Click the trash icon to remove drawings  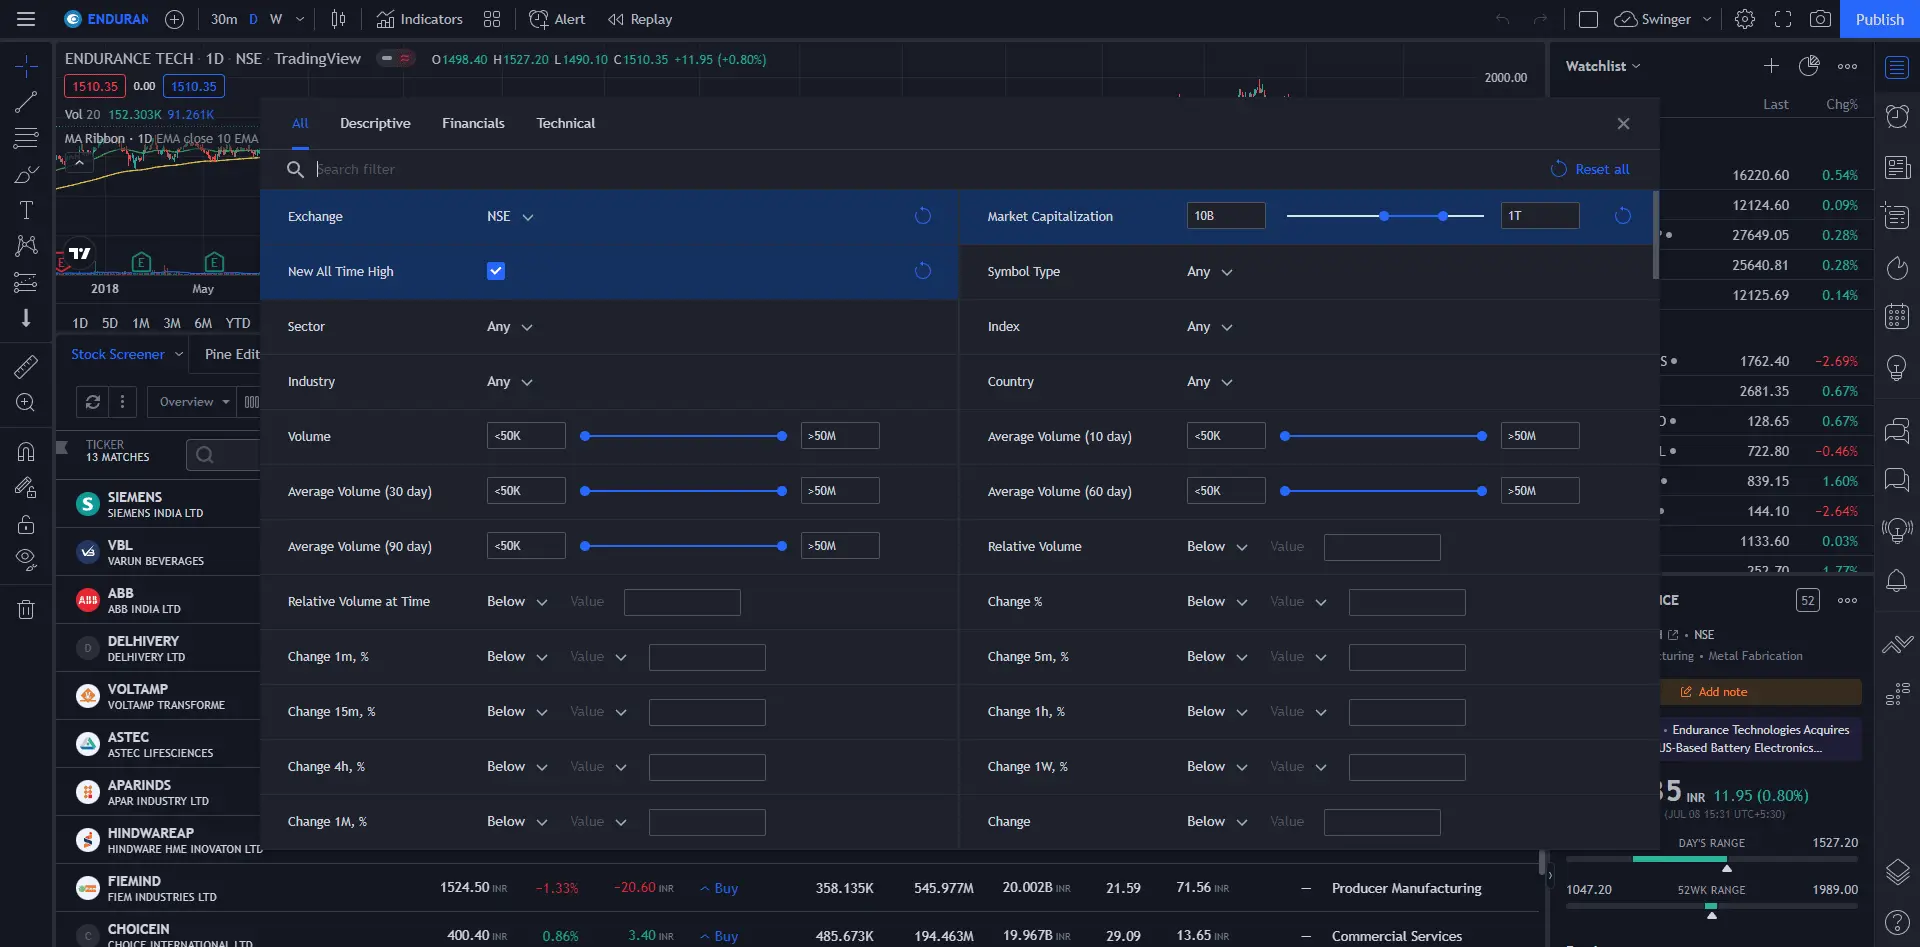click(26, 609)
